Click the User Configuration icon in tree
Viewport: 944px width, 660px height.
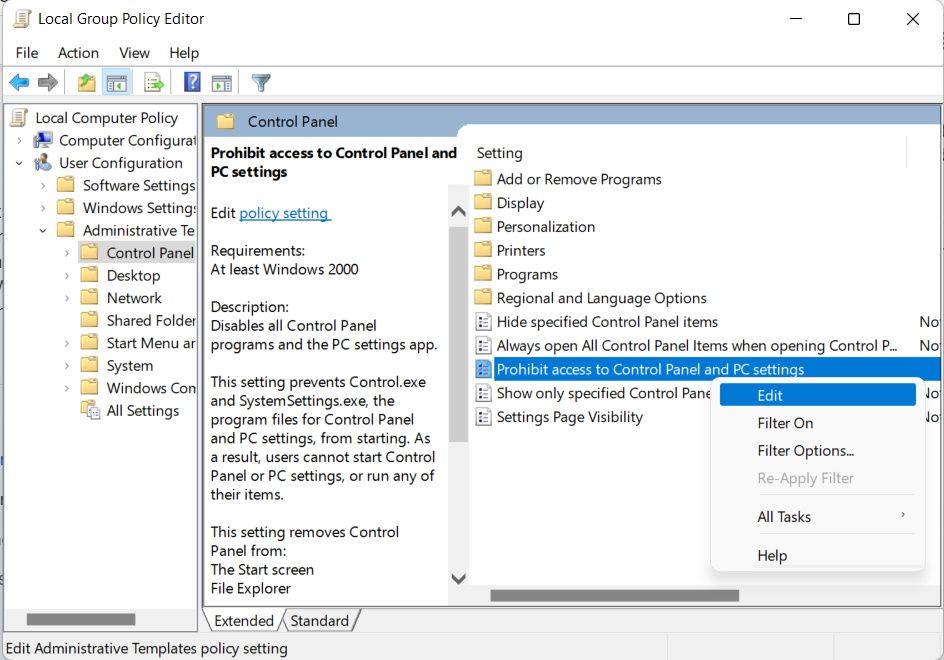(43, 163)
